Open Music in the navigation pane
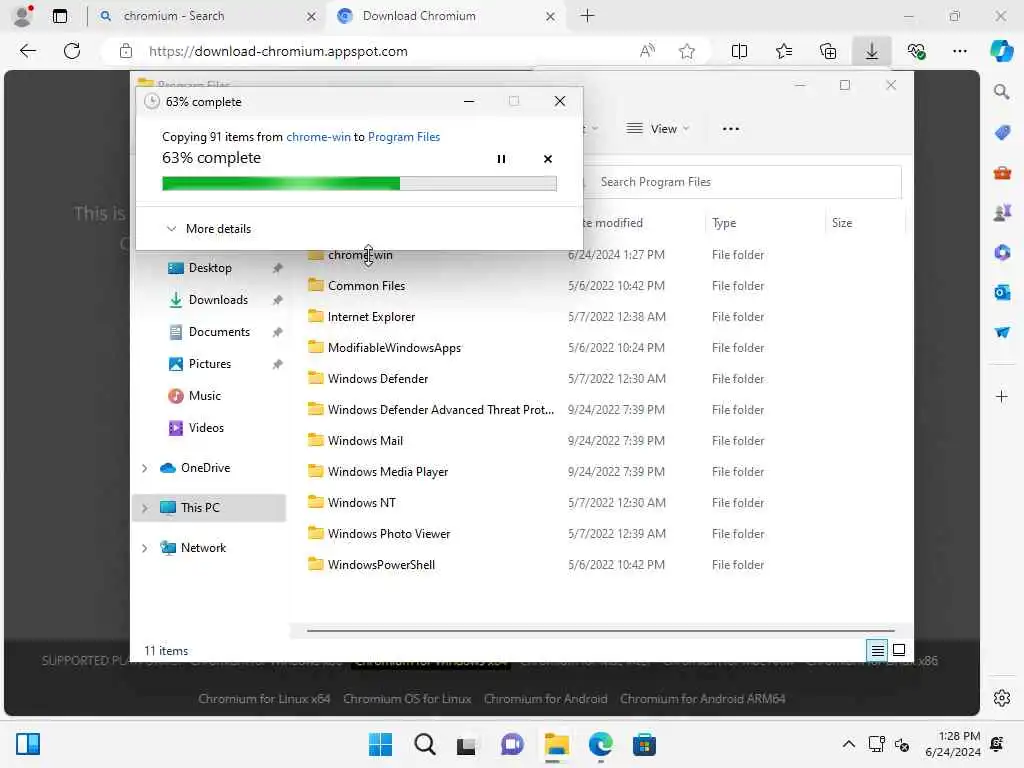Viewport: 1024px width, 768px height. (x=204, y=396)
